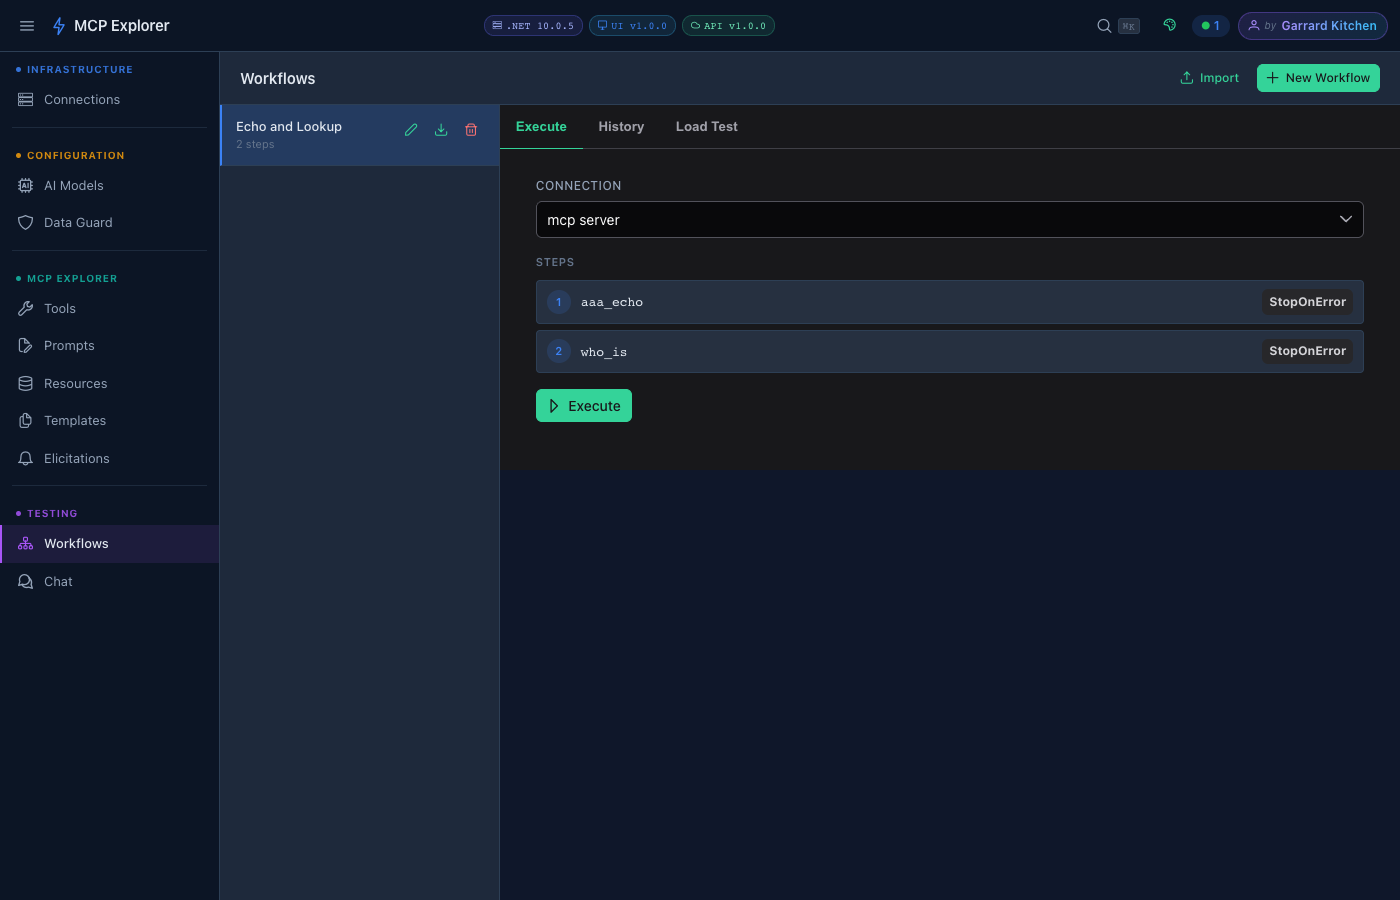Open the UI v1.0.0 badge dropdown
The image size is (1400, 900).
click(632, 25)
